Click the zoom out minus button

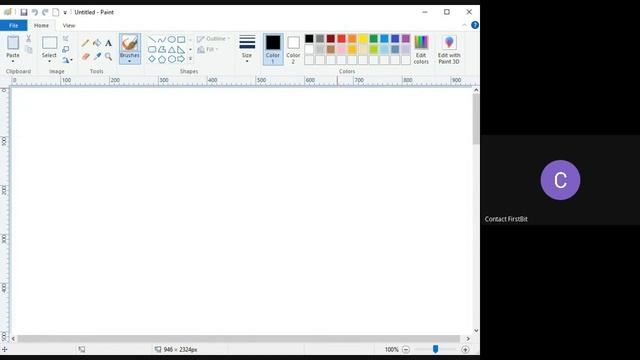tap(406, 349)
